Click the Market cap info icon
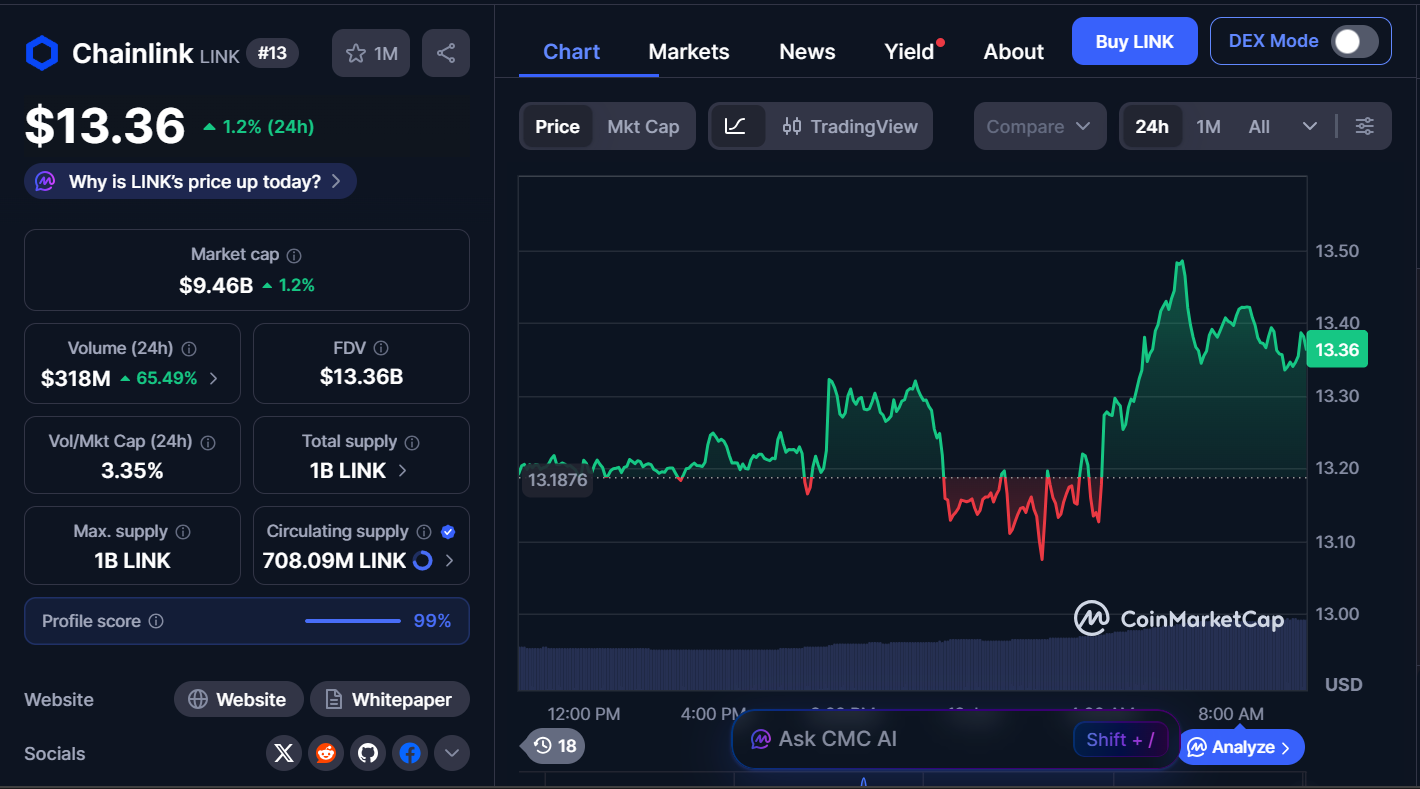This screenshot has width=1420, height=789. click(294, 255)
